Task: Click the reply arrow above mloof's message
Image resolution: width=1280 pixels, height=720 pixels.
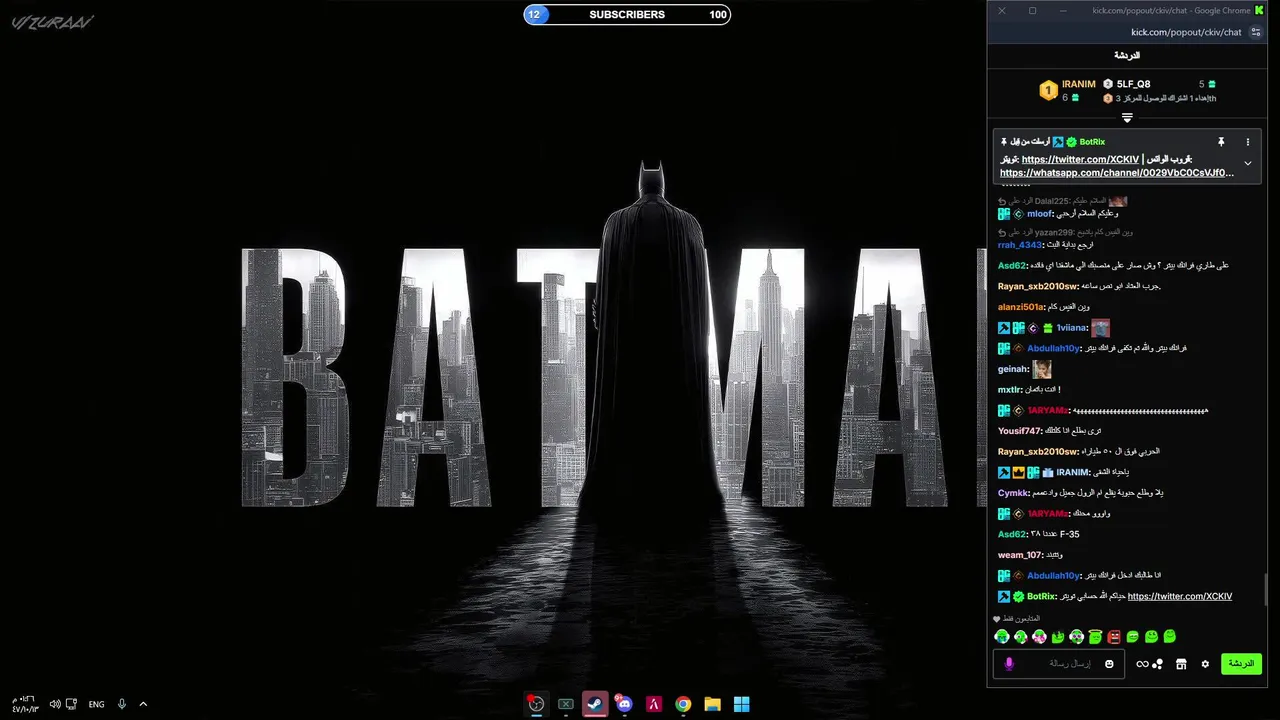Action: [1002, 201]
